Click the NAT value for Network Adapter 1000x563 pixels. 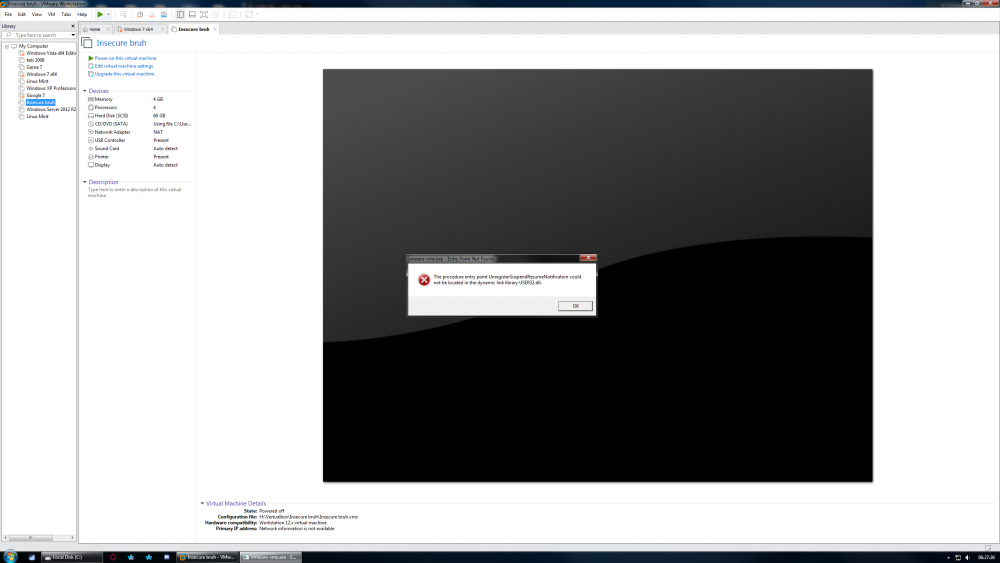point(158,132)
